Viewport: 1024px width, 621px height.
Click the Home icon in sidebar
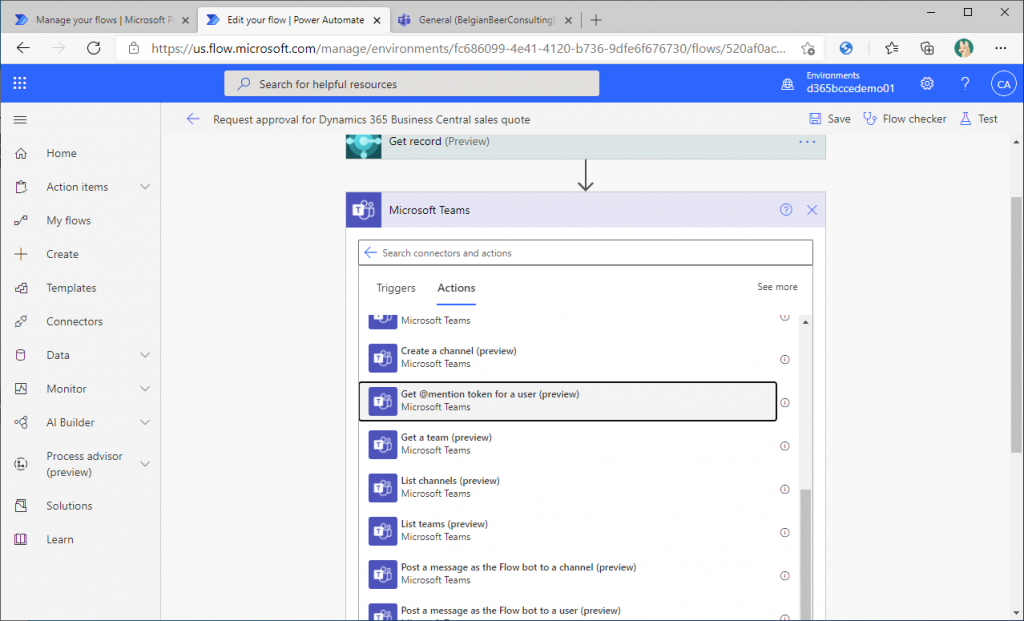tap(21, 153)
